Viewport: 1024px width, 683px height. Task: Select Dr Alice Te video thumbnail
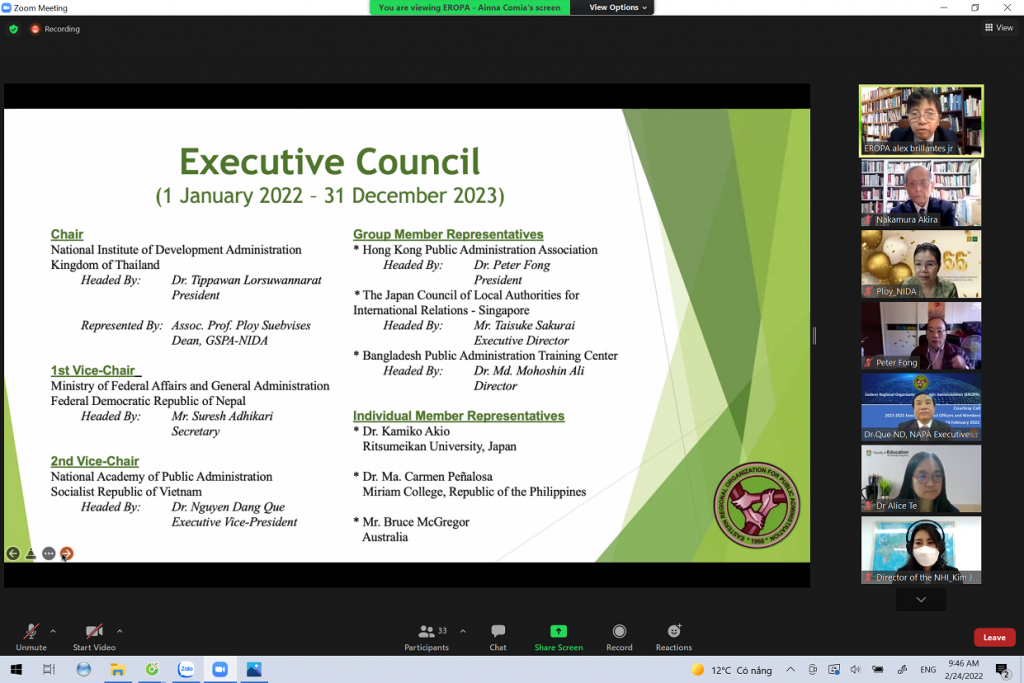coord(921,479)
